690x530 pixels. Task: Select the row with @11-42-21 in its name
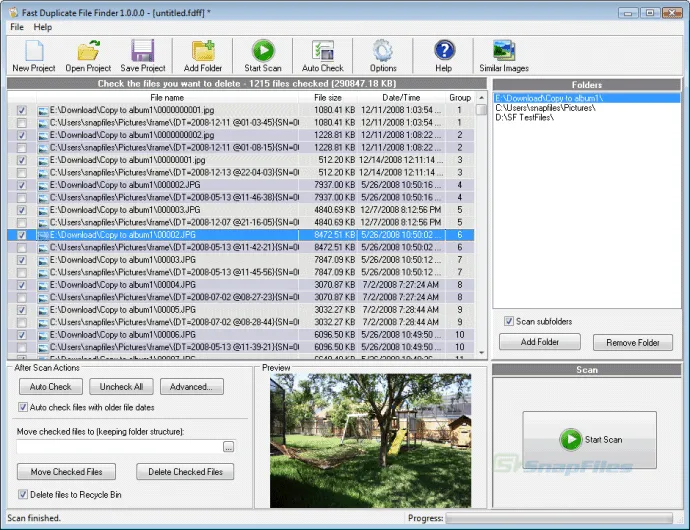[241, 247]
